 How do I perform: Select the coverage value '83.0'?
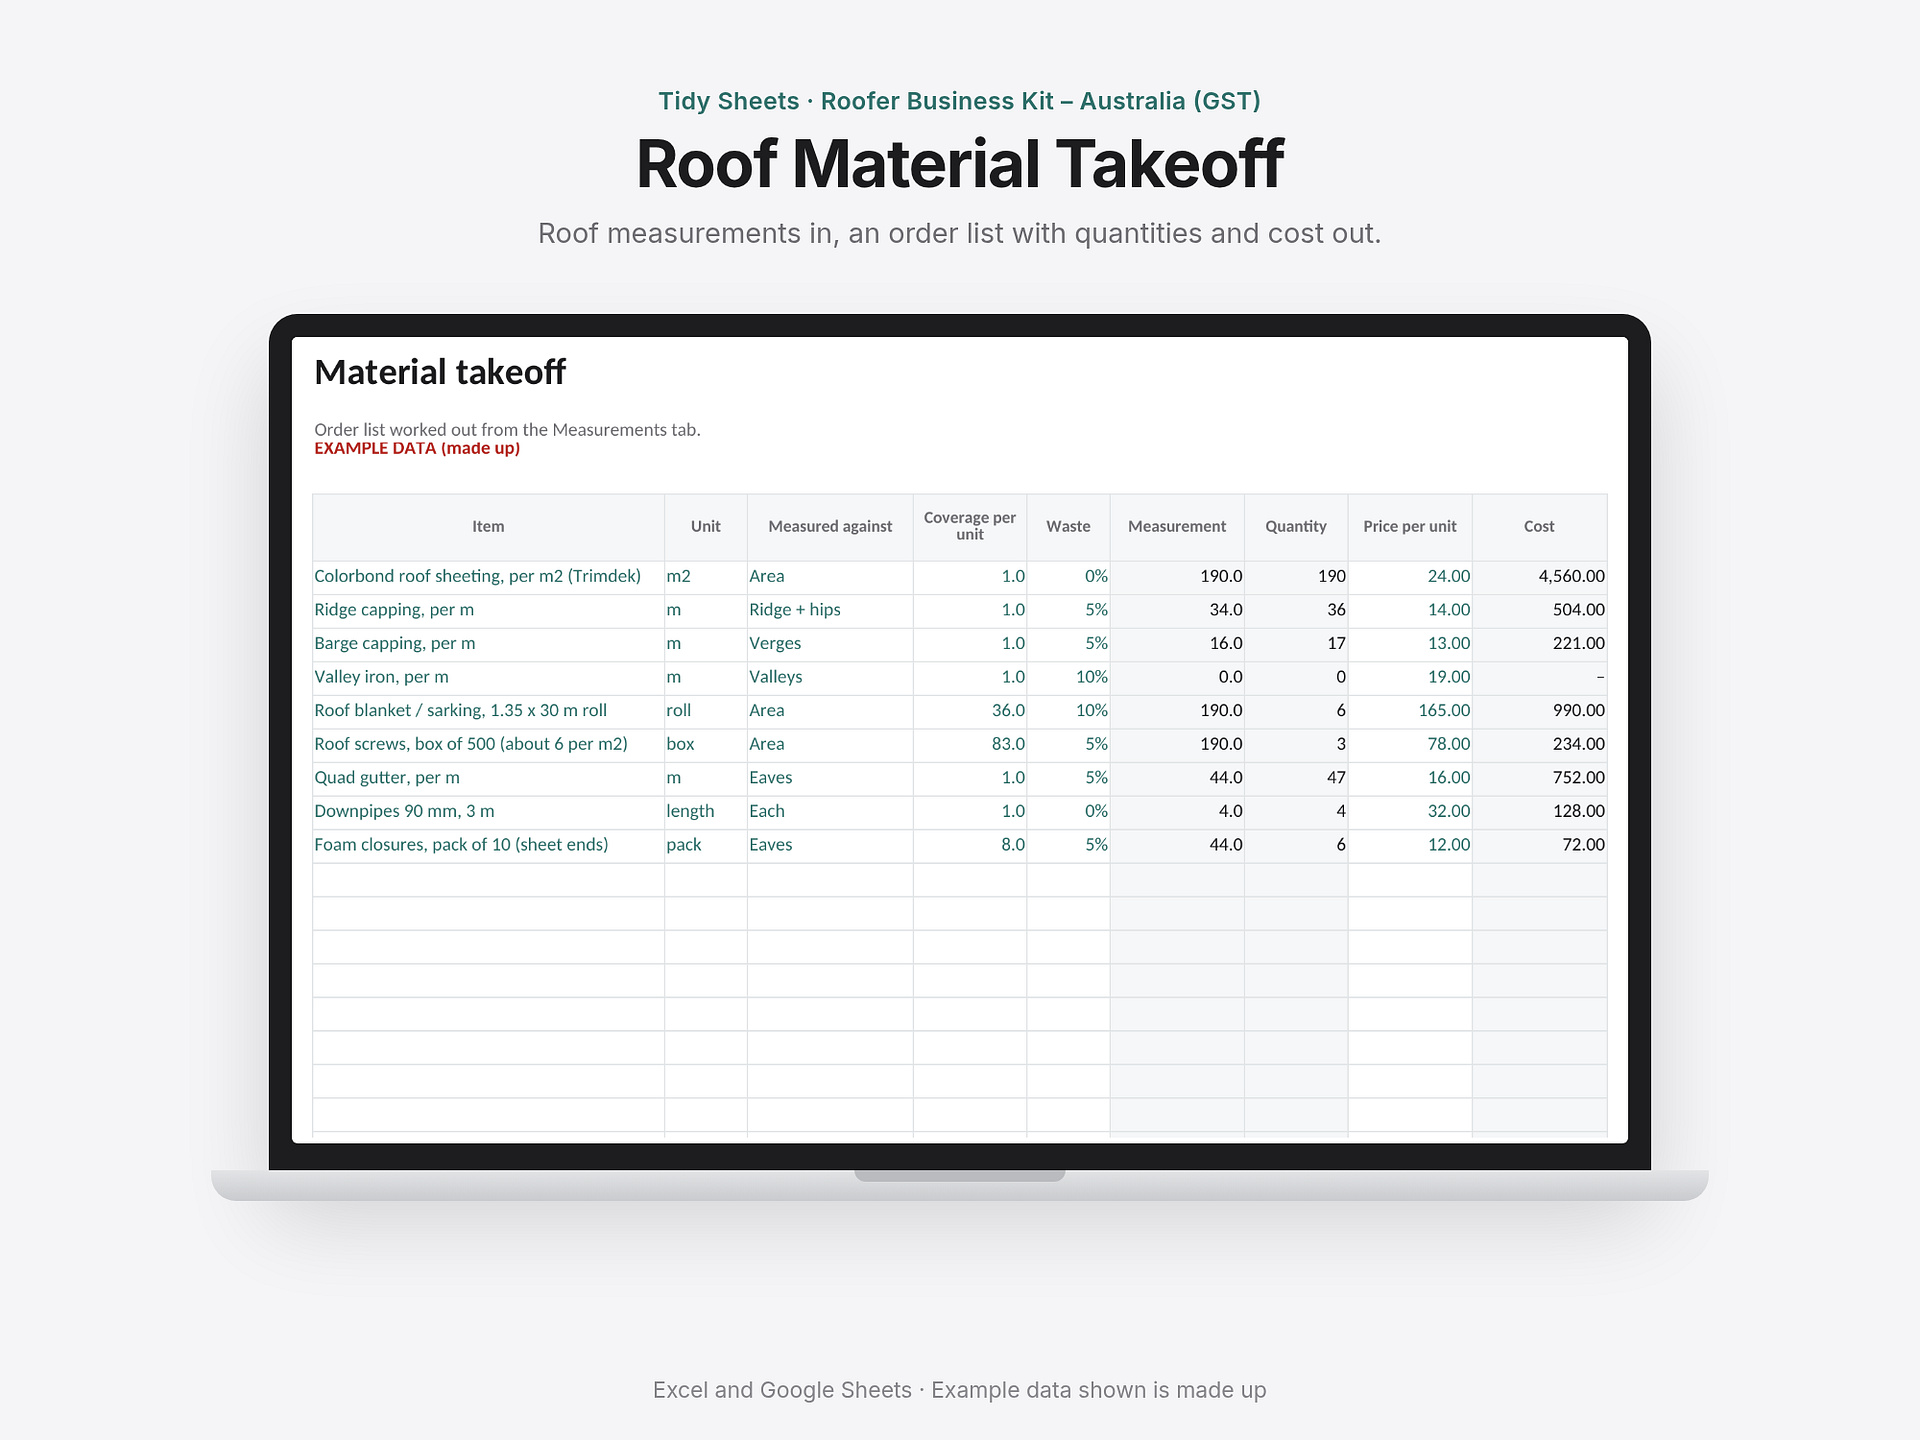point(969,745)
